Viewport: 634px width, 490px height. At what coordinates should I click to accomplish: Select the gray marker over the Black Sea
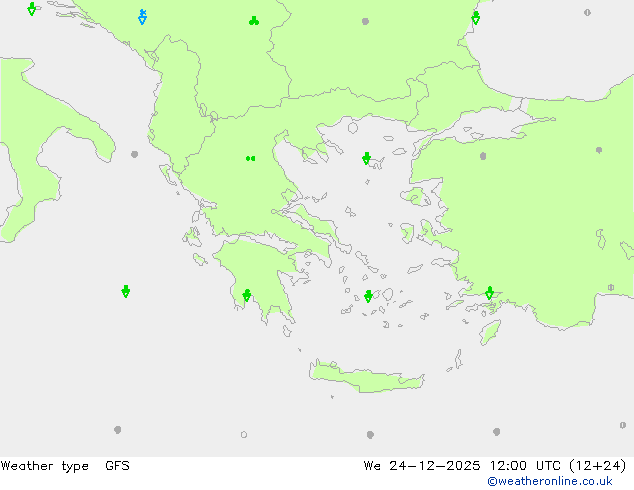(x=588, y=13)
